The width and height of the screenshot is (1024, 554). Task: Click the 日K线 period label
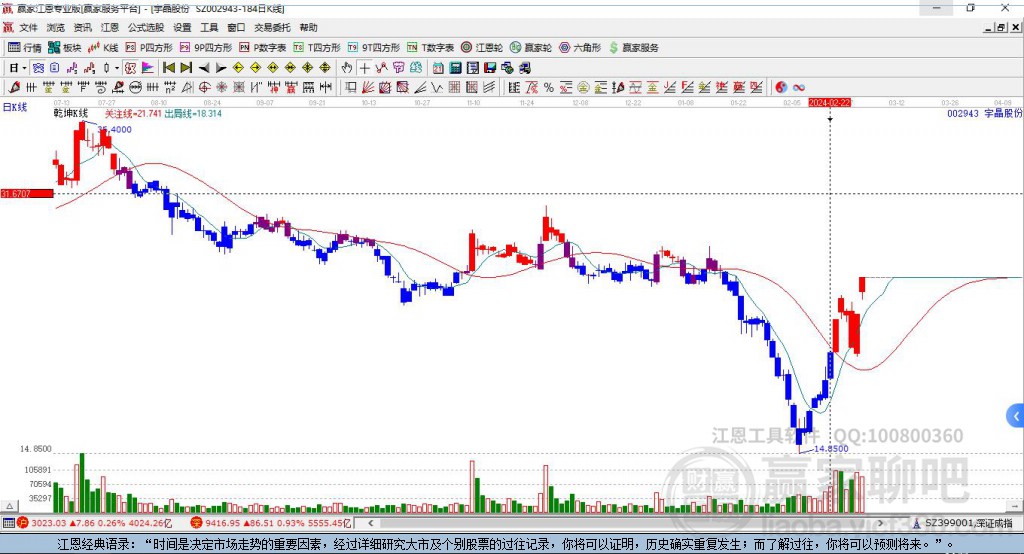[x=15, y=107]
